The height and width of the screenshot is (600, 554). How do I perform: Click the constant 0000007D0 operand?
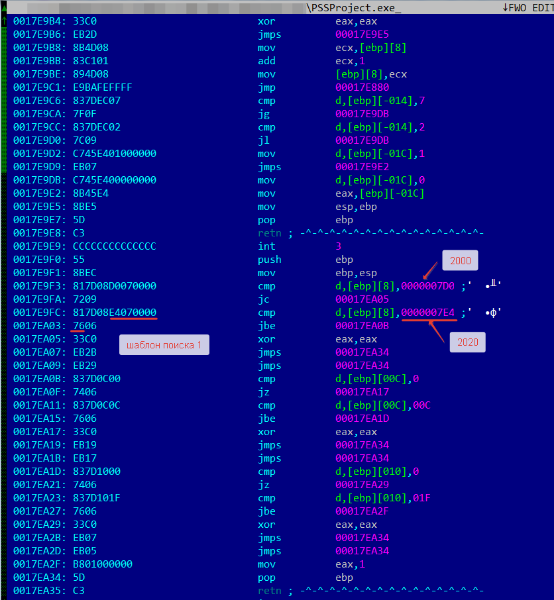click(x=428, y=286)
